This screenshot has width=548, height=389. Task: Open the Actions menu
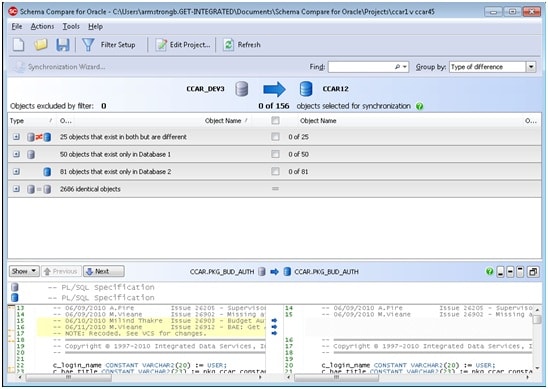pos(42,27)
